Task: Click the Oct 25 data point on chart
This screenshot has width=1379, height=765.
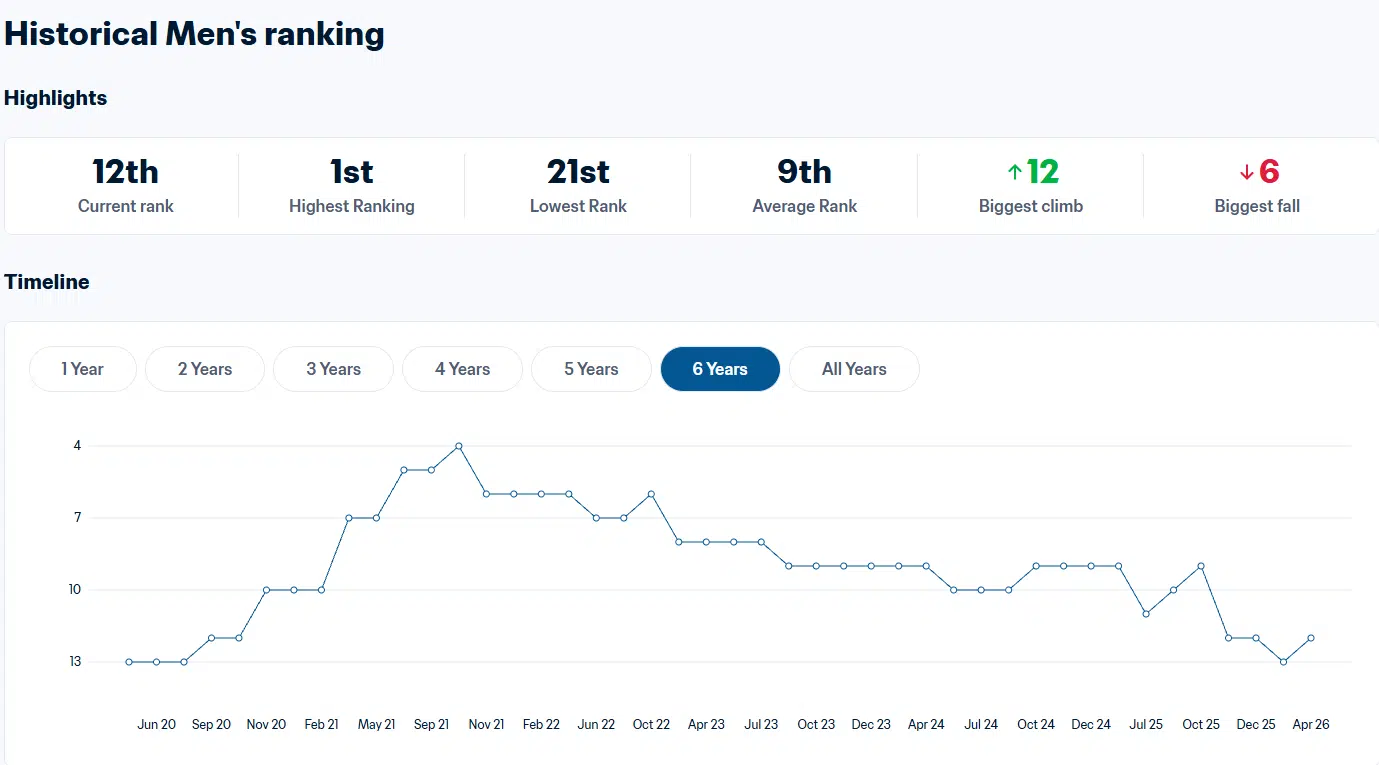Action: (1201, 566)
